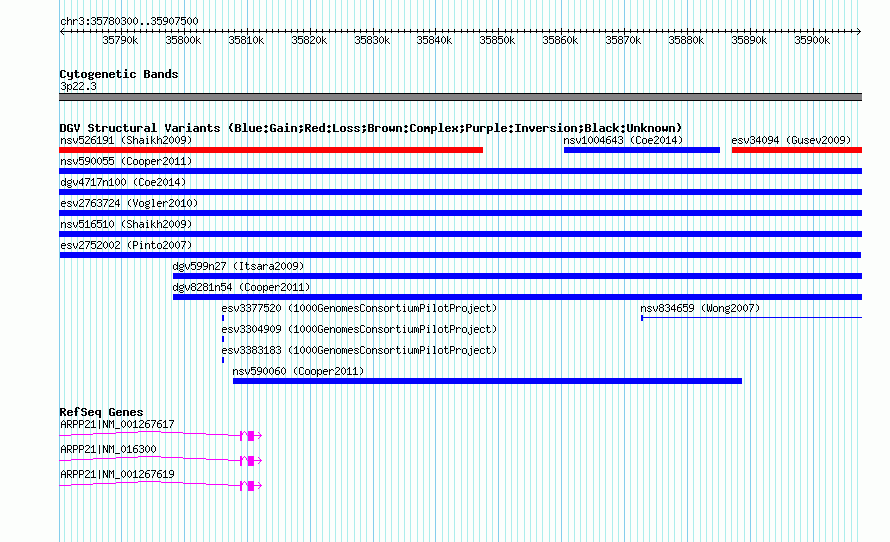This screenshot has width=890, height=542.
Task: Click the RefSeq Genes track heading
Action: point(101,412)
